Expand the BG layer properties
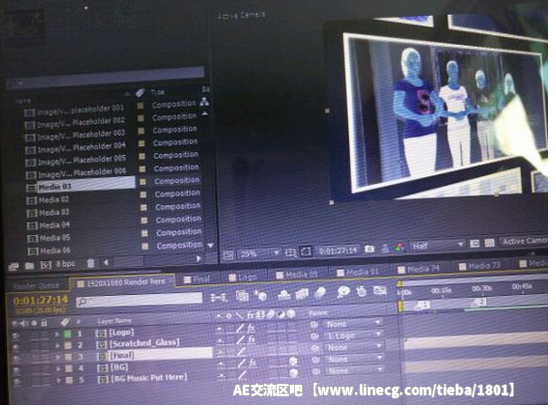The width and height of the screenshot is (556, 409). pos(58,369)
